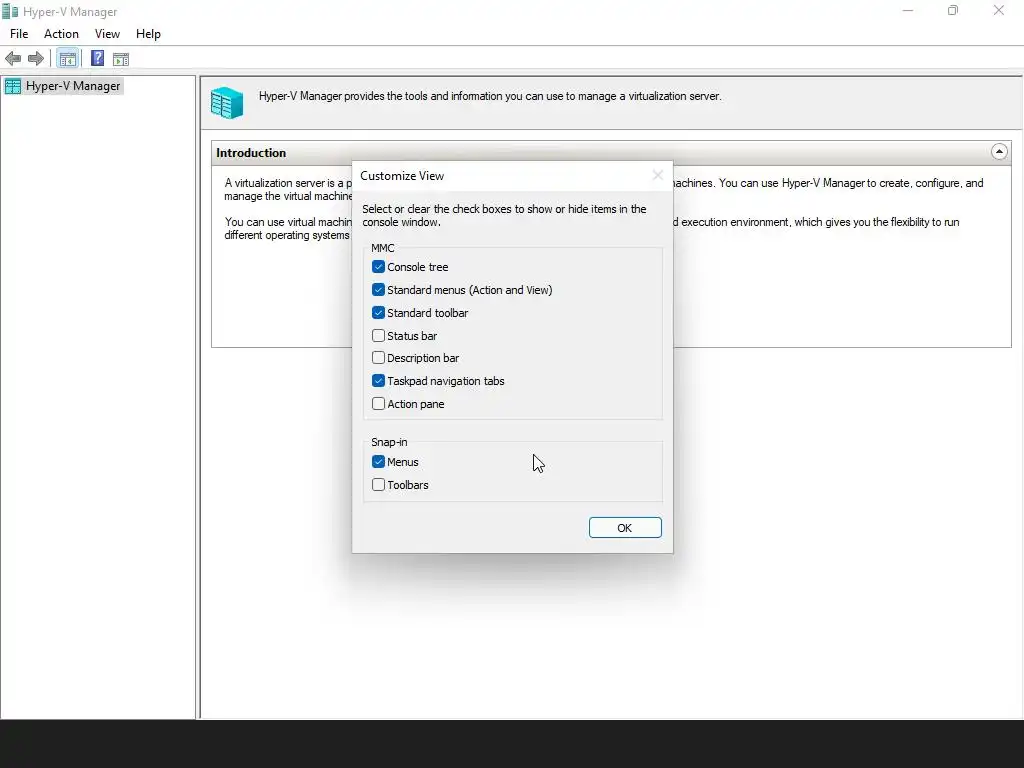
Task: Open the View menu
Action: tap(107, 34)
